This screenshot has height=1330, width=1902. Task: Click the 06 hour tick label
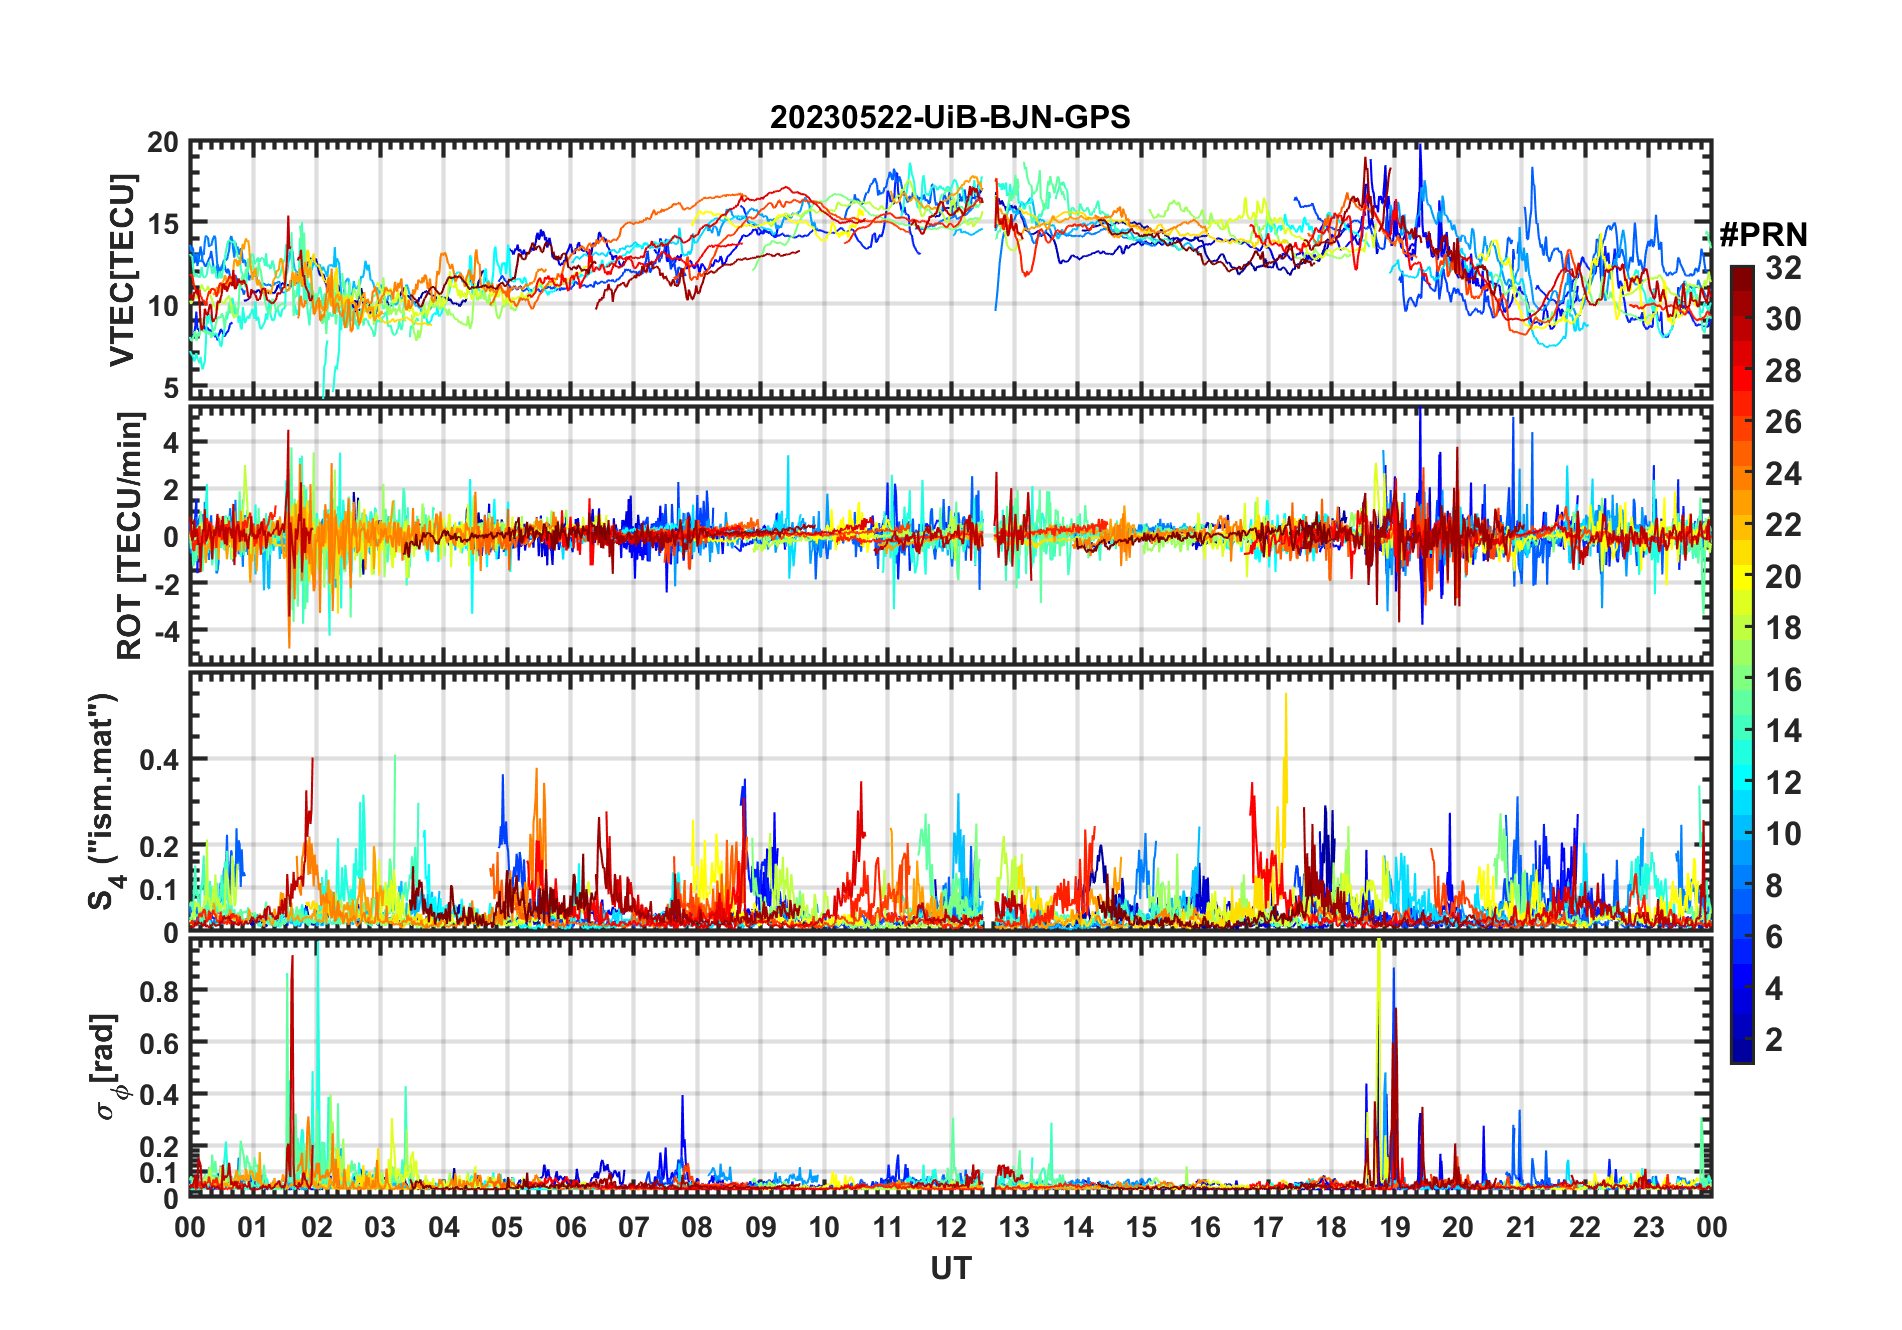coord(570,1227)
